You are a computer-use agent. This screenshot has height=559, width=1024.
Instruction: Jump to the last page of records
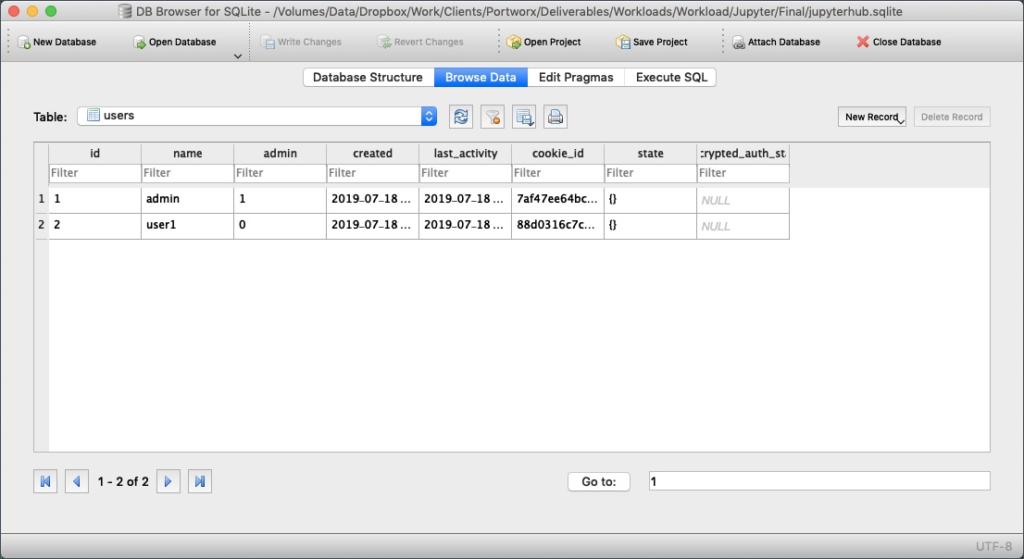[200, 482]
